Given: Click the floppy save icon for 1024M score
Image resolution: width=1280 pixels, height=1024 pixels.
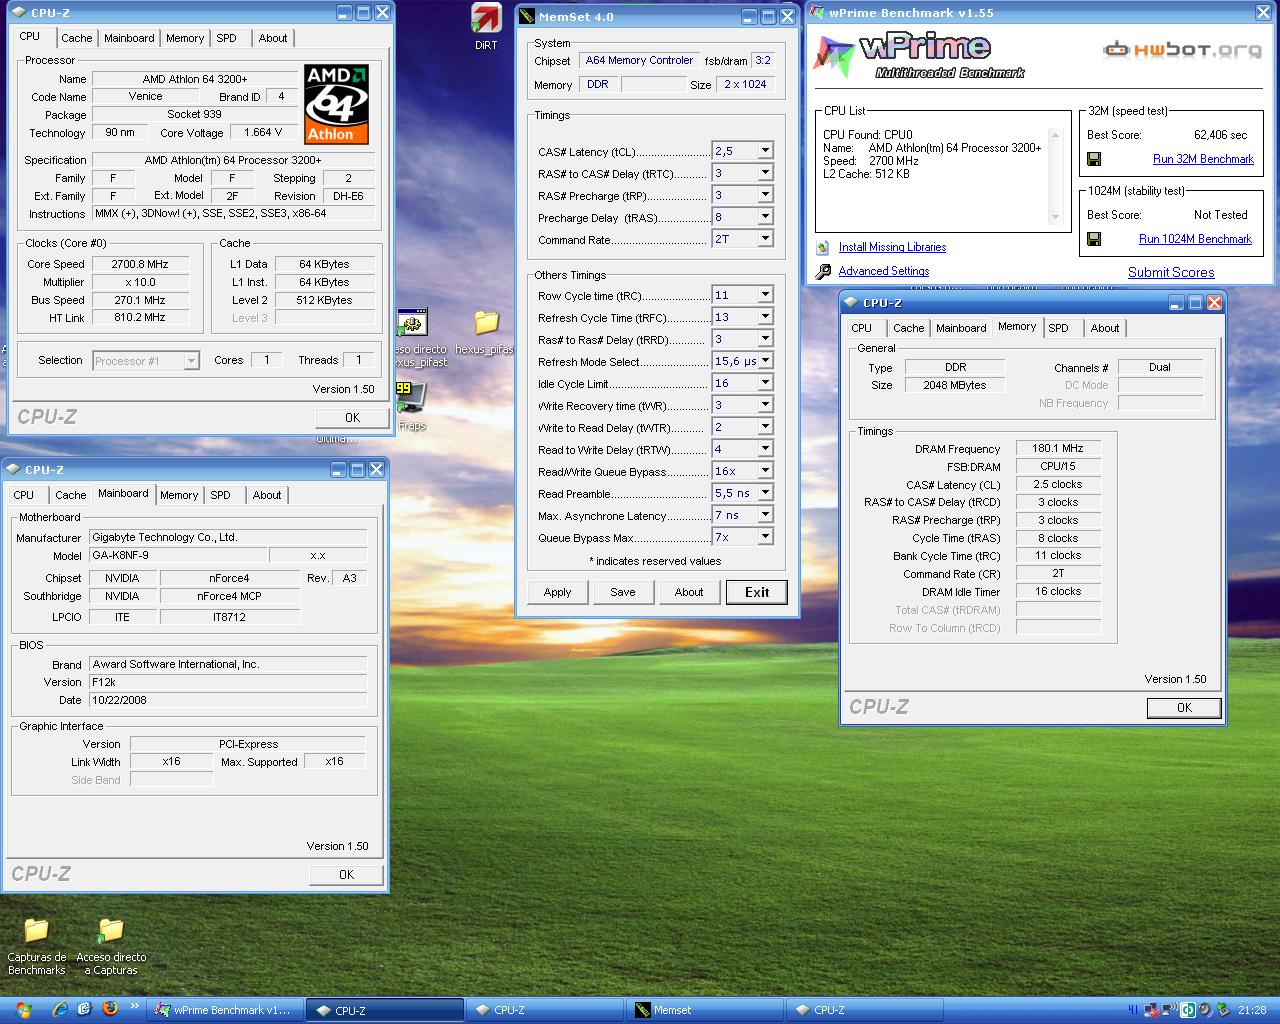Looking at the screenshot, I should [1094, 239].
